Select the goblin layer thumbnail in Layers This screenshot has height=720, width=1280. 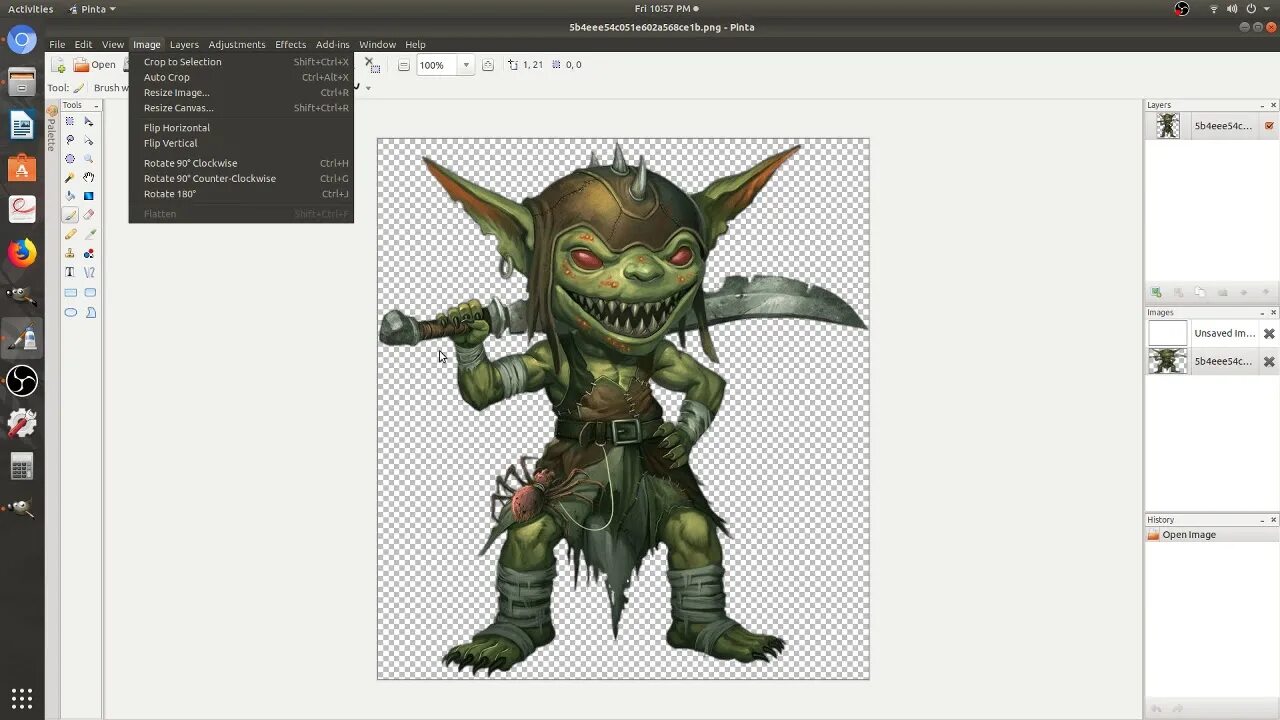1168,126
